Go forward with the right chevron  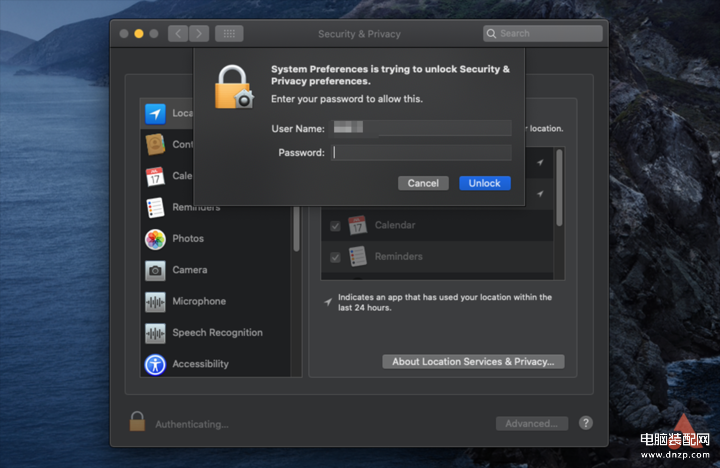[199, 34]
